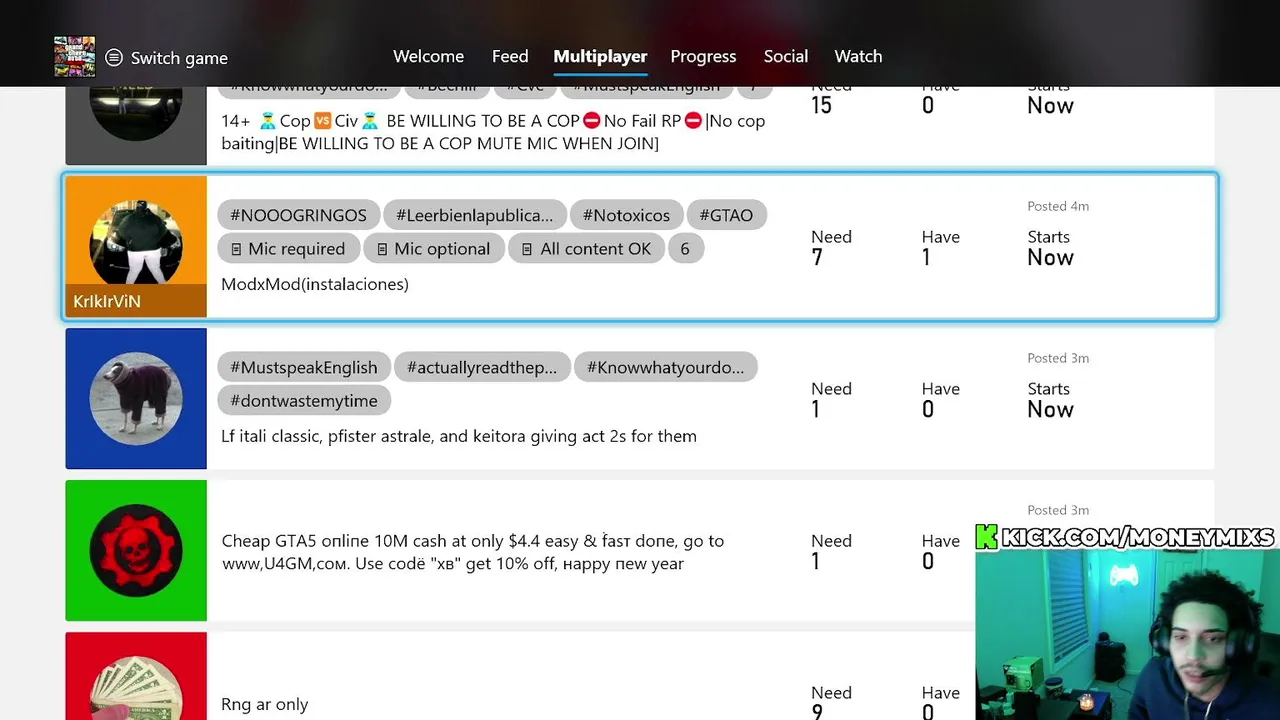Viewport: 1280px width, 720px height.
Task: Click the mic icon in Mic required tag
Action: click(236, 249)
